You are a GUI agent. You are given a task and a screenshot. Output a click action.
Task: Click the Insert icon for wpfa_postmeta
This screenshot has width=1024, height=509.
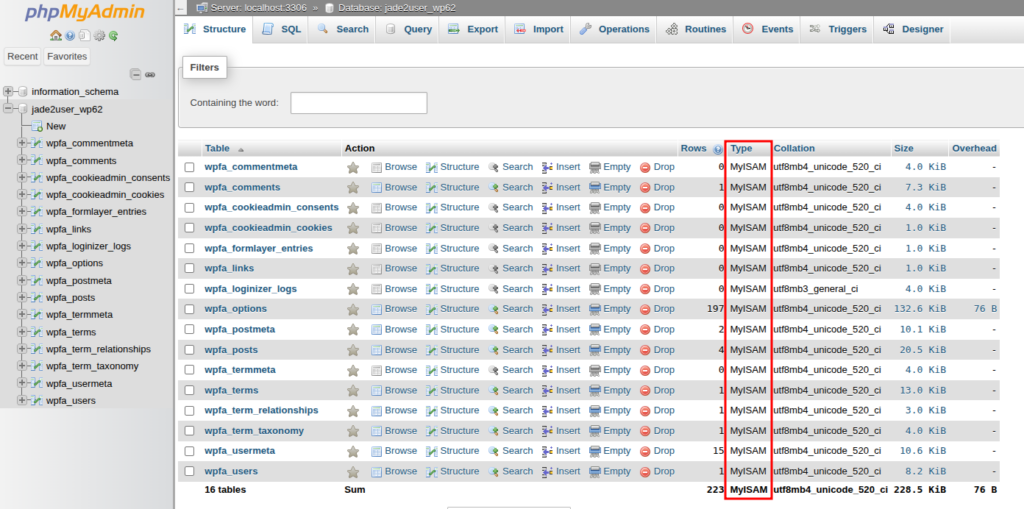(548, 330)
